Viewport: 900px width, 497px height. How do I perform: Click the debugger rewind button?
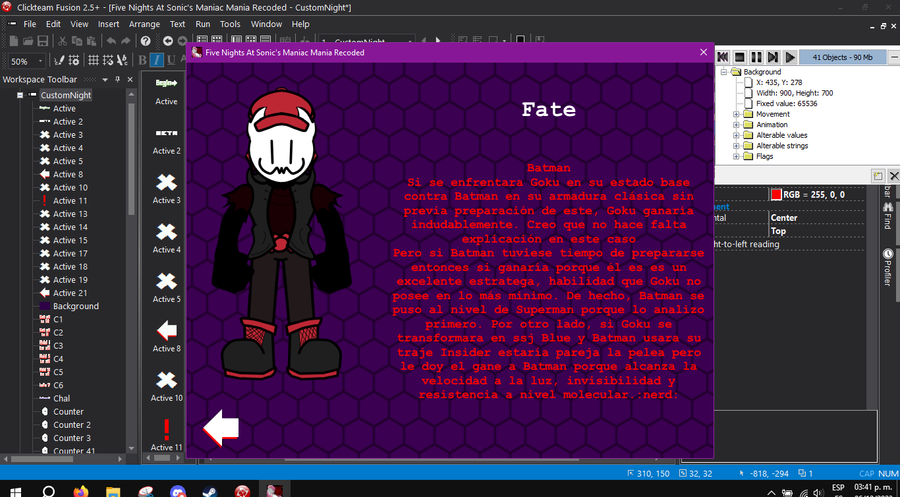click(723, 57)
